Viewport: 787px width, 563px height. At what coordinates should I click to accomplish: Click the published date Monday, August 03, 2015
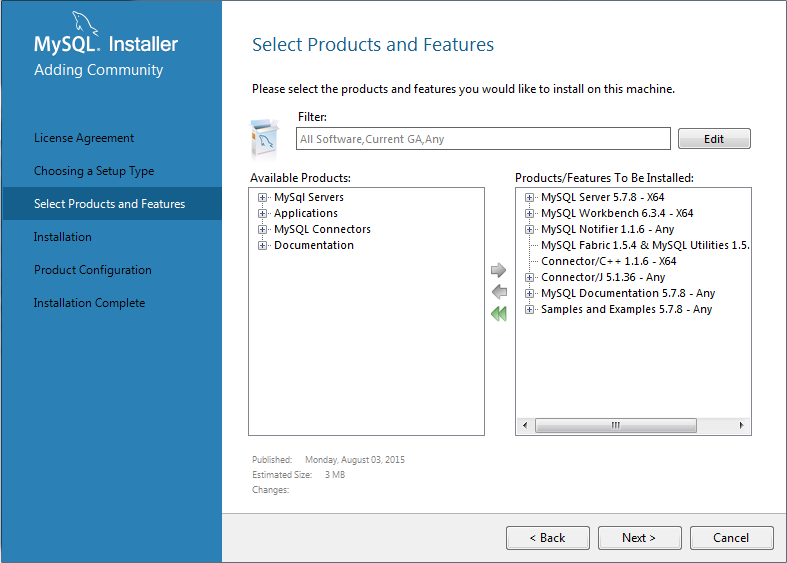pyautogui.click(x=355, y=460)
